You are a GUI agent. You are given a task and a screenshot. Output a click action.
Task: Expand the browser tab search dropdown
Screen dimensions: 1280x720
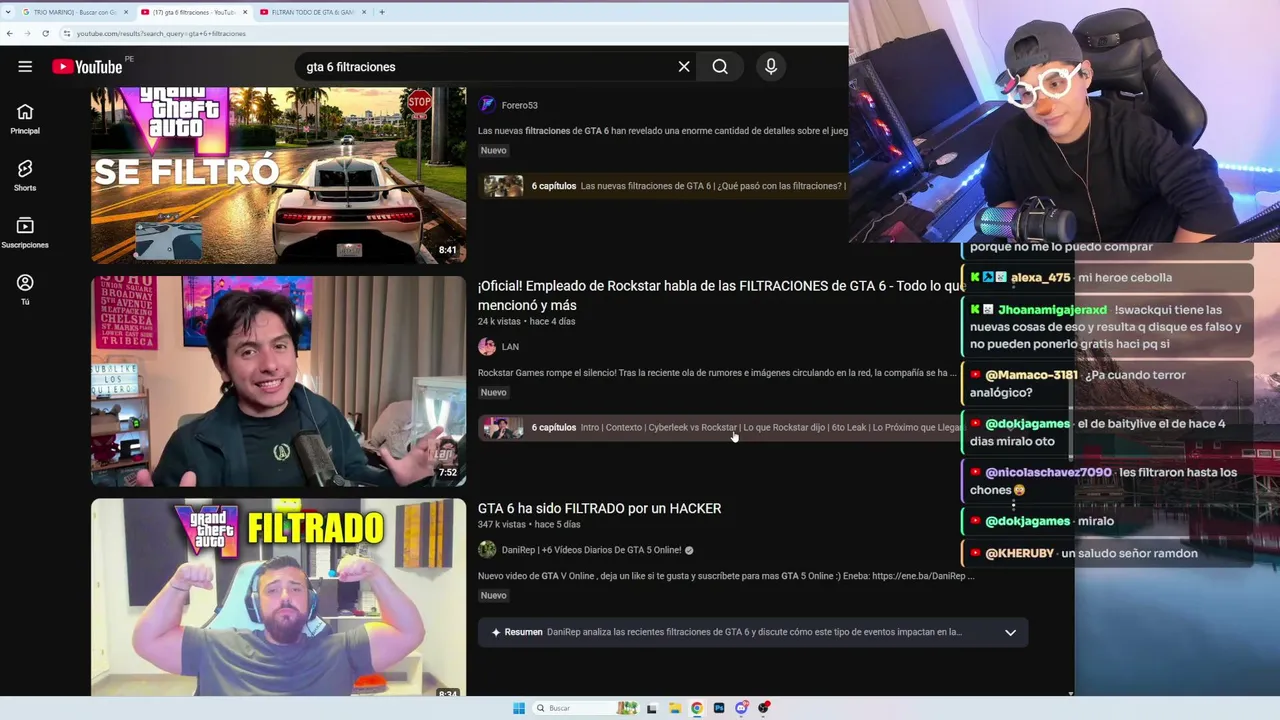[x=10, y=12]
